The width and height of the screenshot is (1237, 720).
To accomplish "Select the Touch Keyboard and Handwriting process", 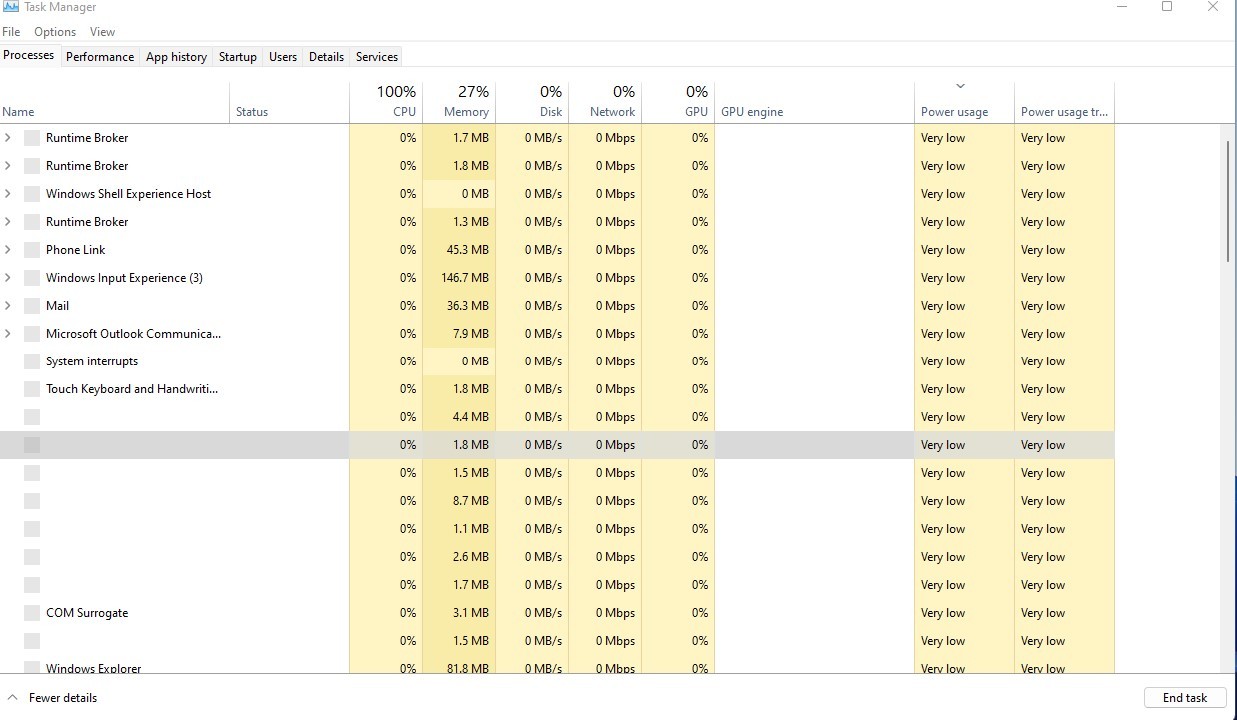I will coord(131,388).
